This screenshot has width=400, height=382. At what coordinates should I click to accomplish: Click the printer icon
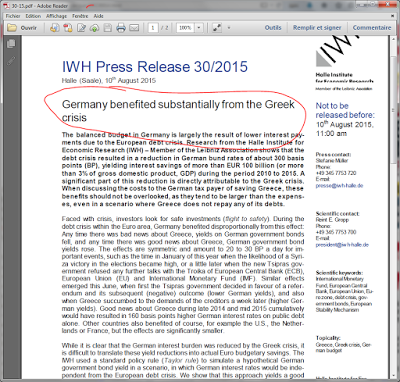121,28
